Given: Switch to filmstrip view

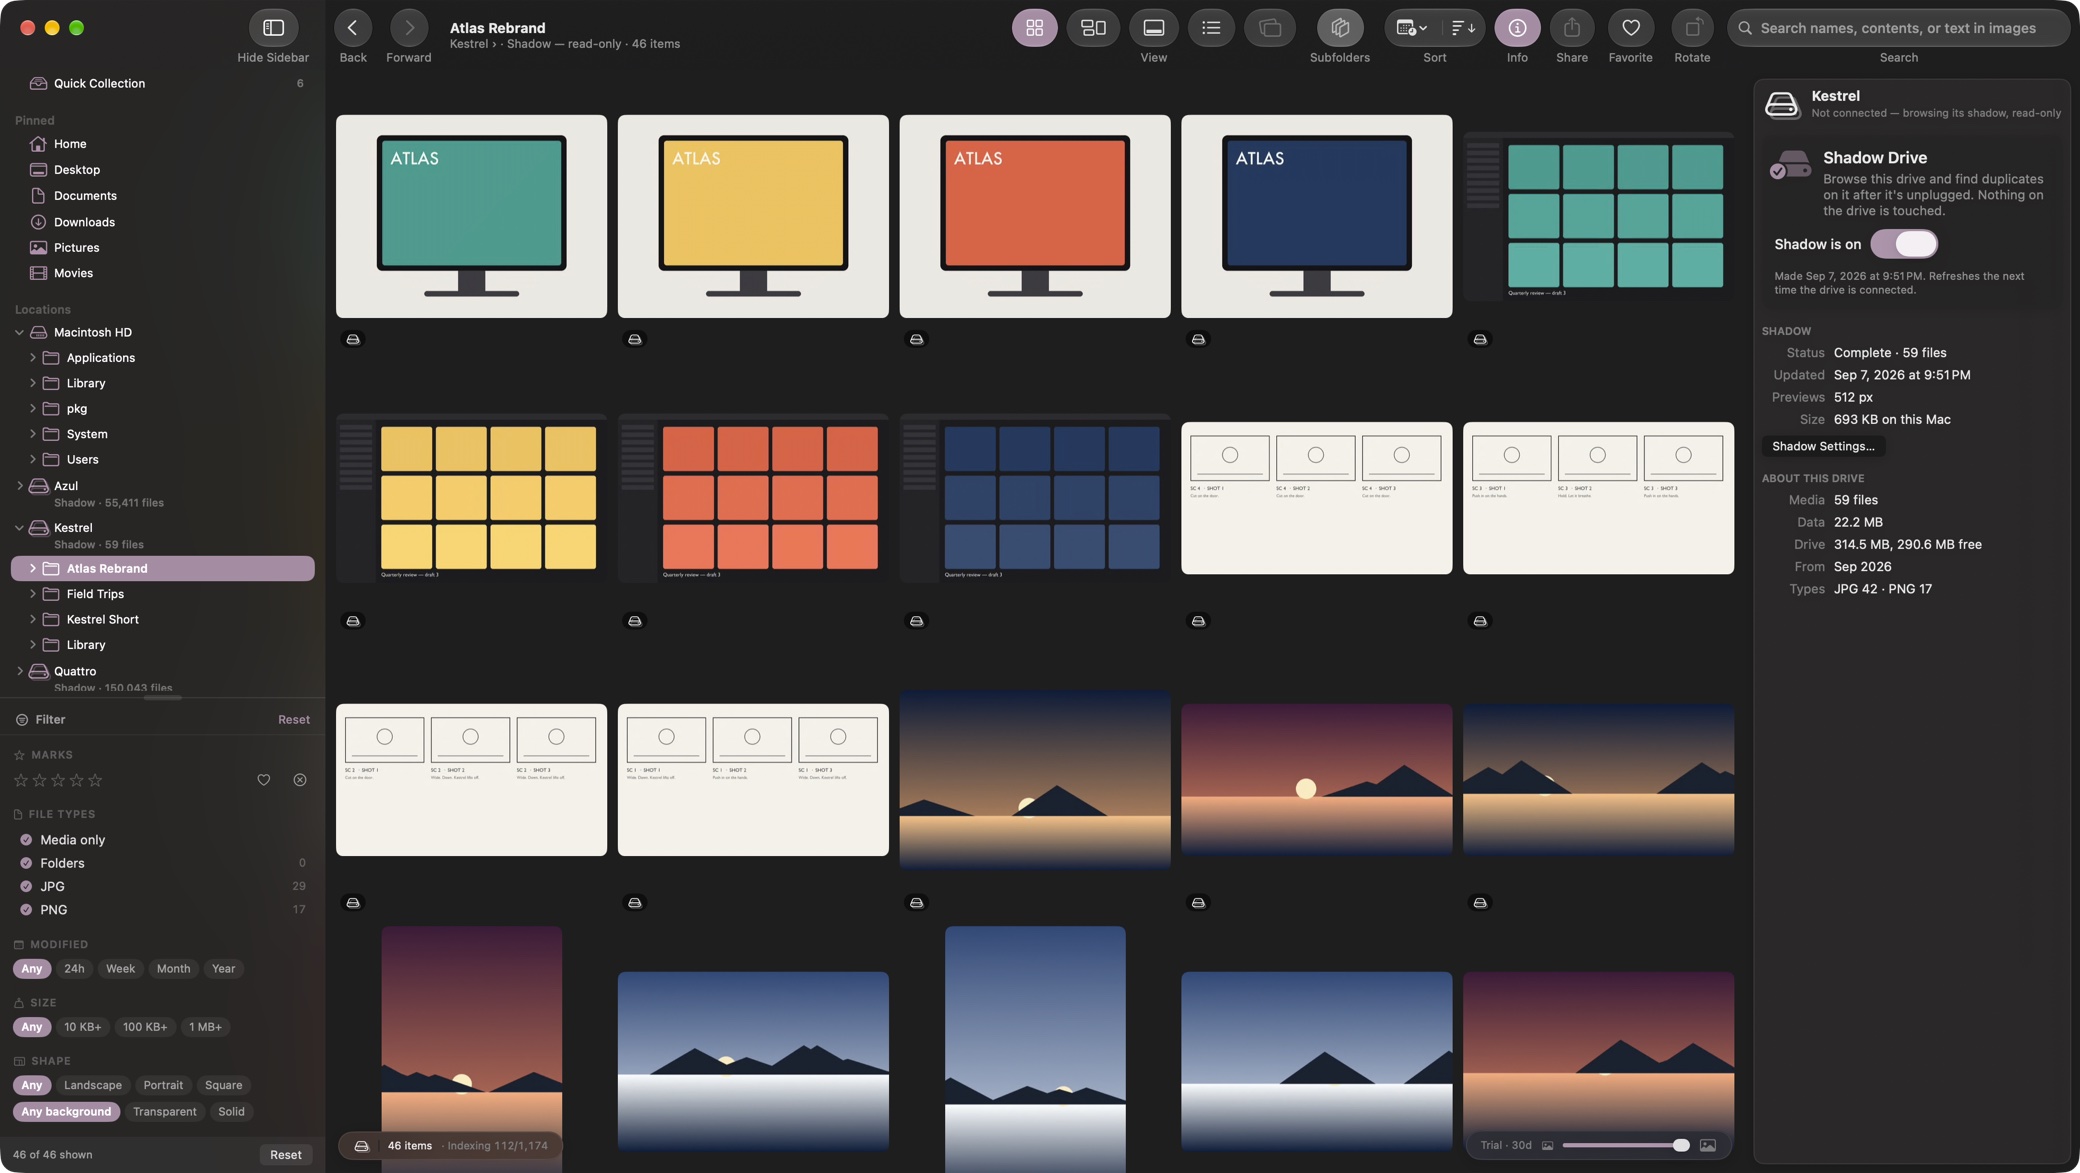Looking at the screenshot, I should pos(1153,28).
